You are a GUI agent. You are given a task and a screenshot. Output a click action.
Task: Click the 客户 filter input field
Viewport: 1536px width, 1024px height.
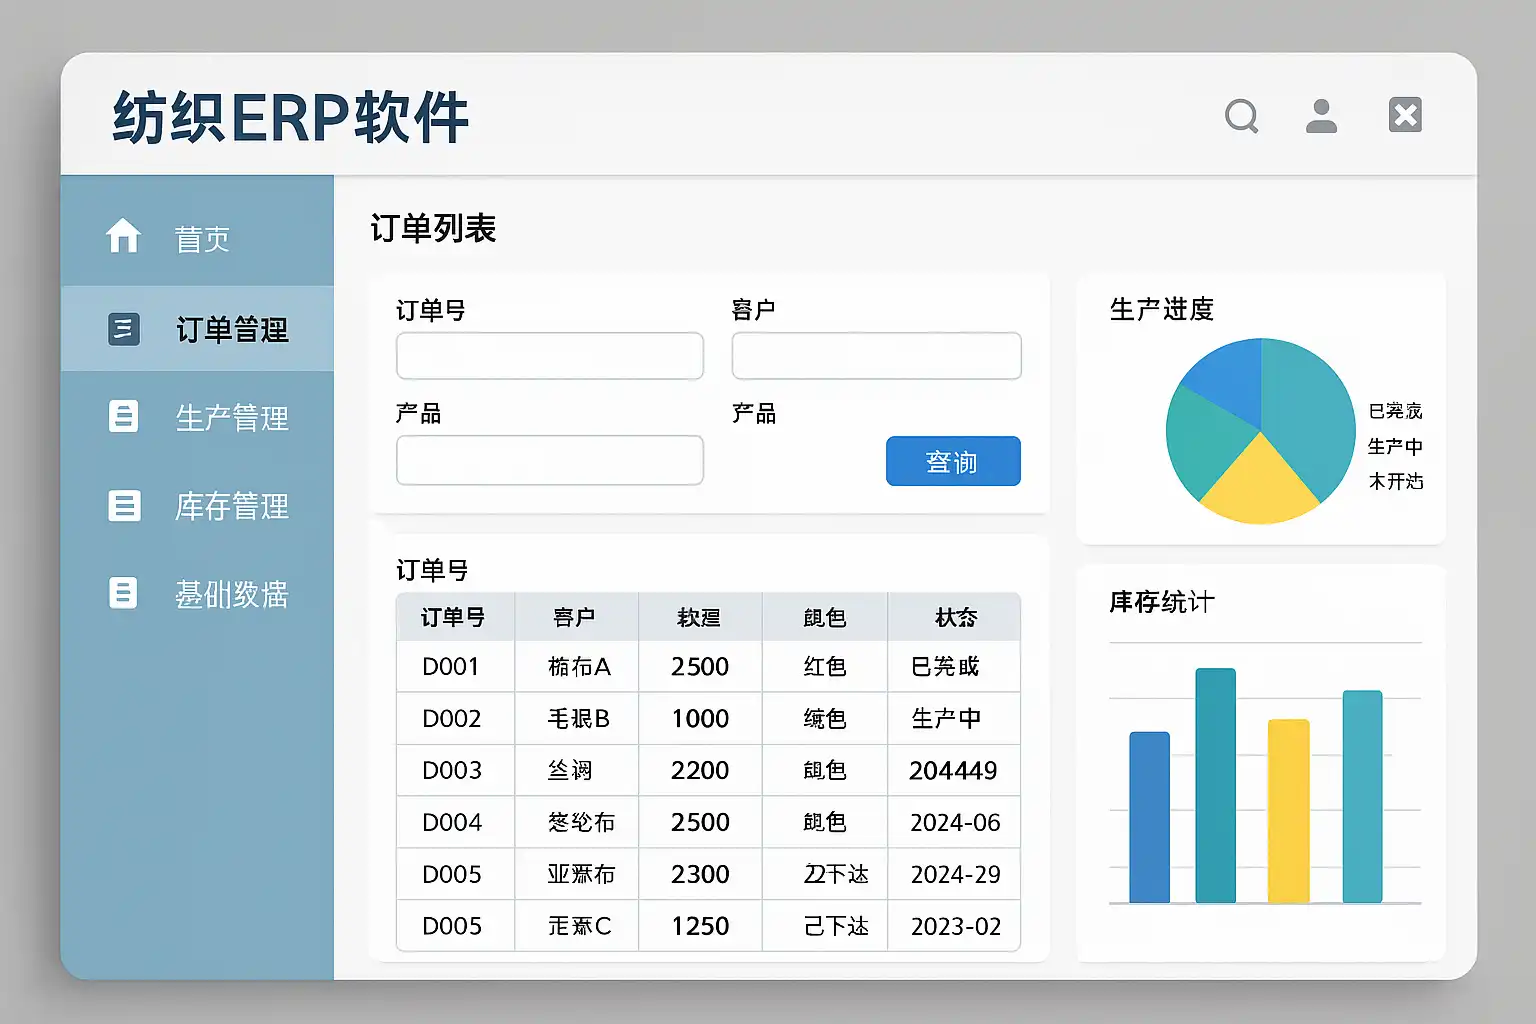[x=876, y=356]
